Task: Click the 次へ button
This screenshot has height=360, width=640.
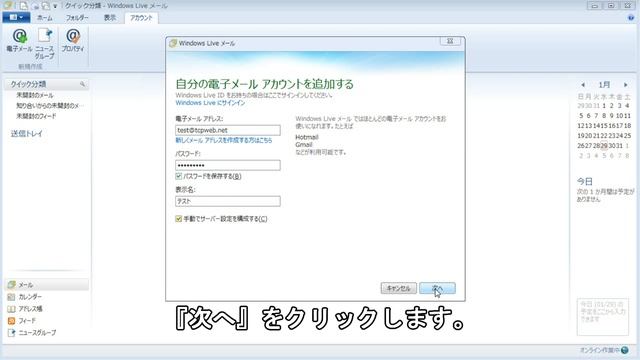Action: tap(437, 288)
